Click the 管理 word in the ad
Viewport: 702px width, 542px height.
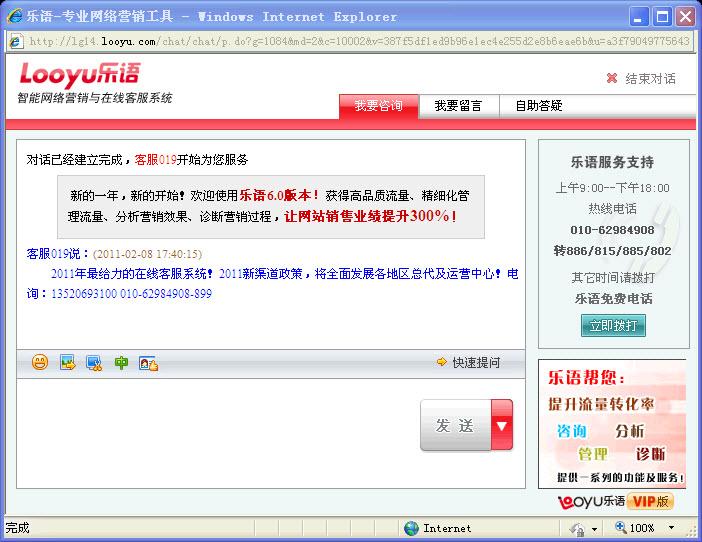(593, 454)
